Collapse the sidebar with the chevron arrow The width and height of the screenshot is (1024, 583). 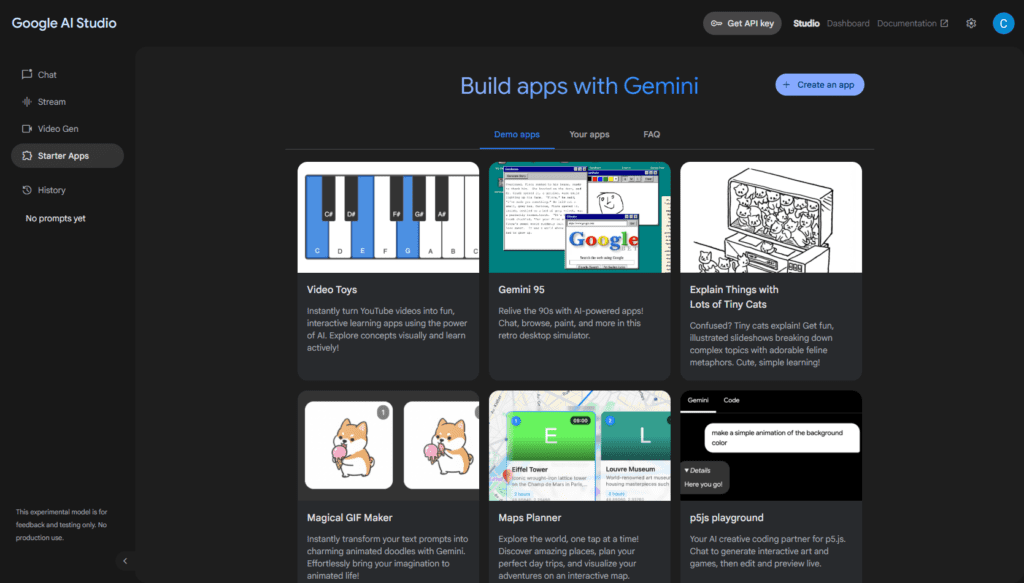pyautogui.click(x=125, y=561)
